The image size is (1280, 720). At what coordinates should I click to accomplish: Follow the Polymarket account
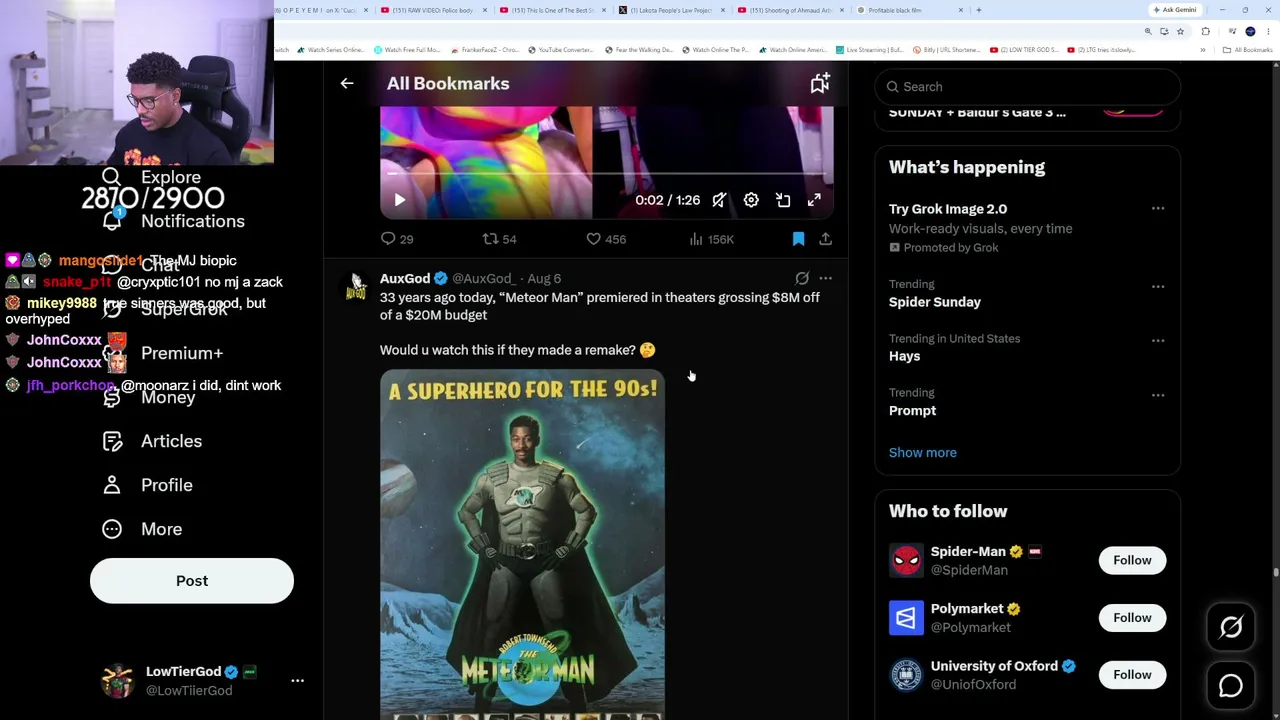(1132, 618)
